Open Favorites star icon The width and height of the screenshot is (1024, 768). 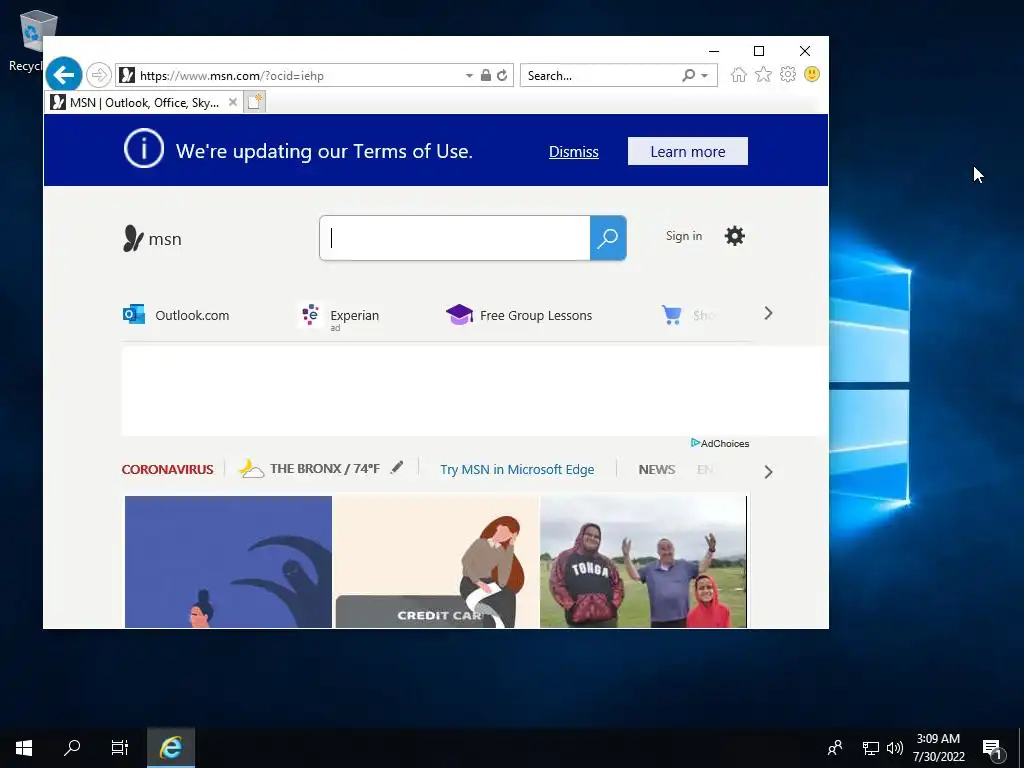pyautogui.click(x=763, y=74)
